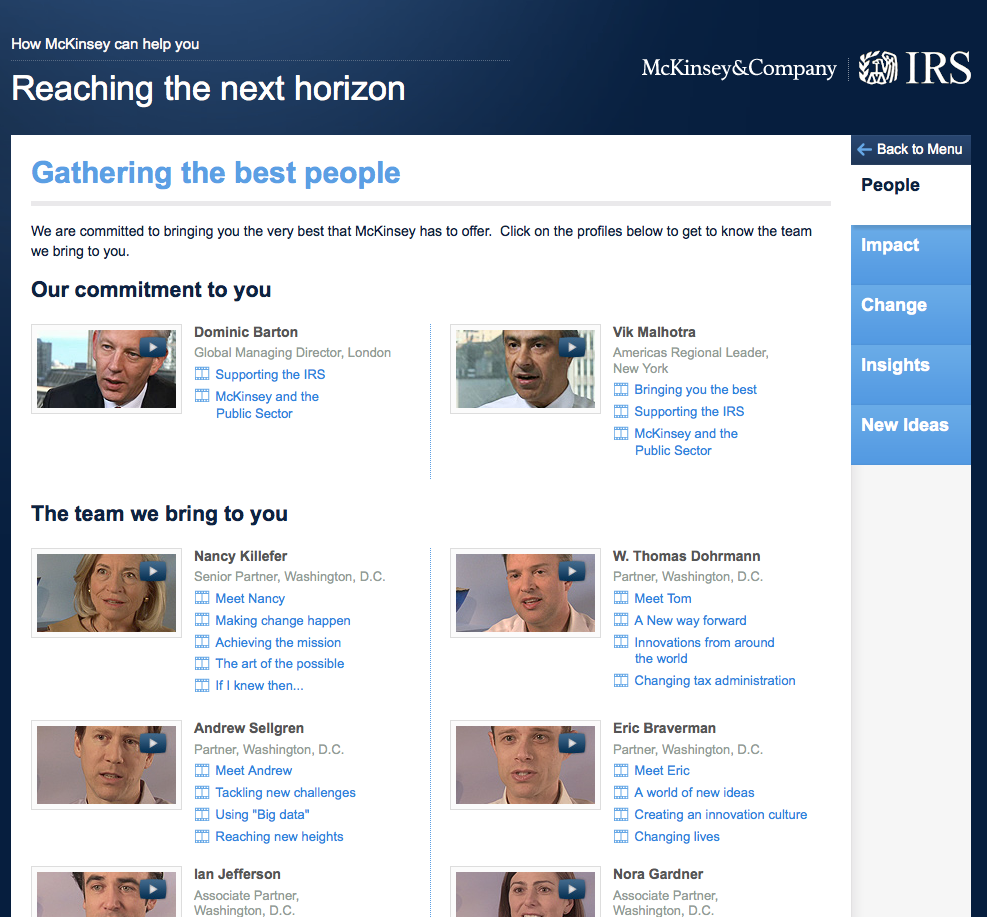Open 'Creating an innovation culture' link
Viewport: 987px width, 917px height.
point(721,814)
